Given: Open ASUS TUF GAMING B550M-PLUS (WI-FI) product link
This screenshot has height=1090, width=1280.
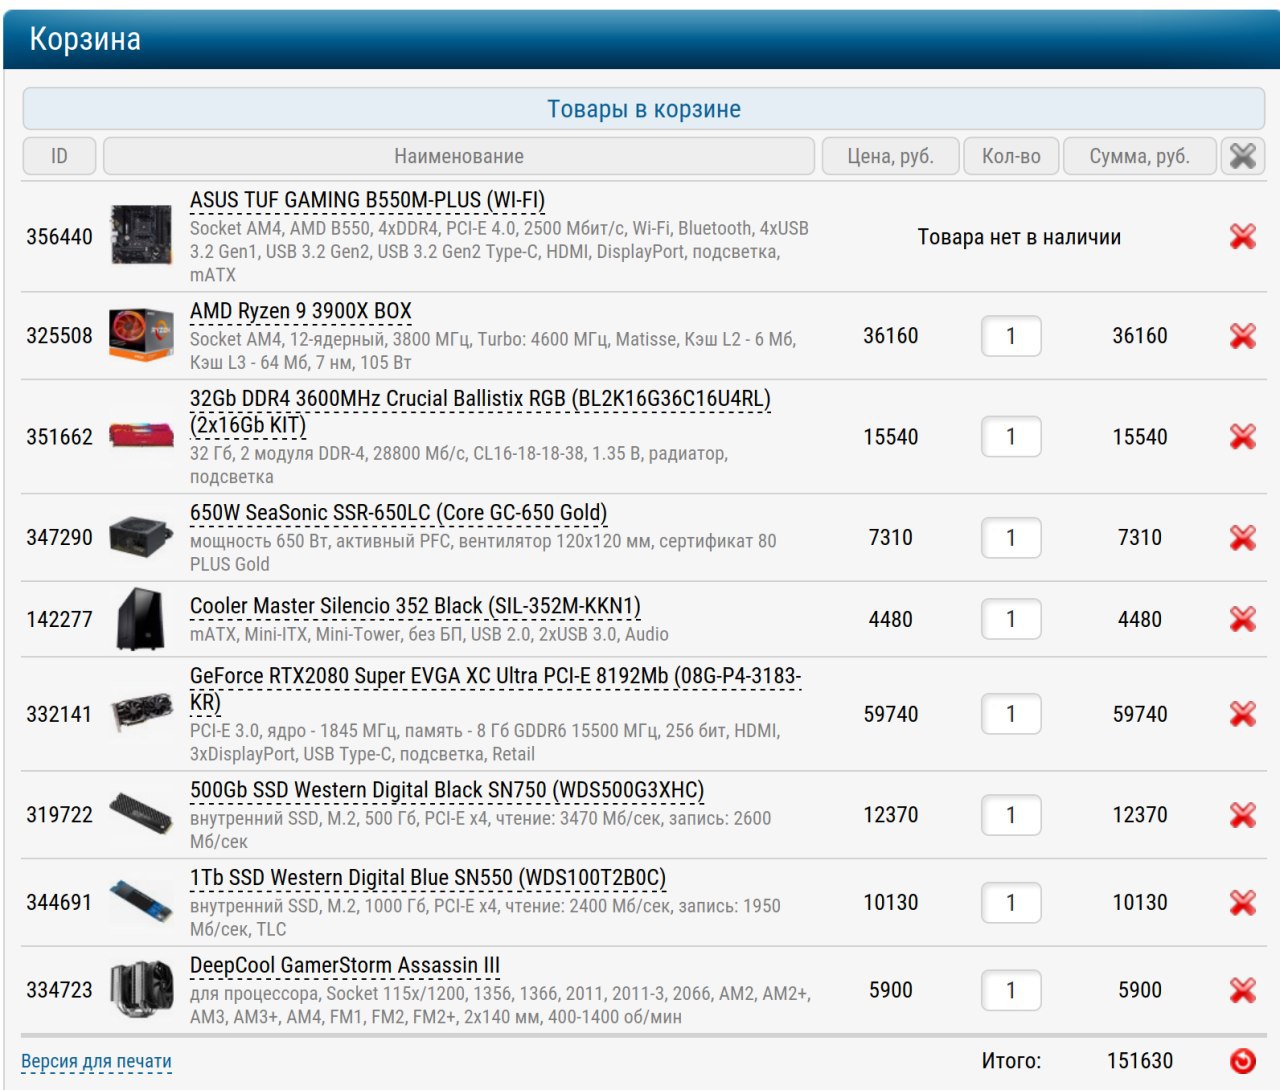Looking at the screenshot, I should (x=367, y=200).
